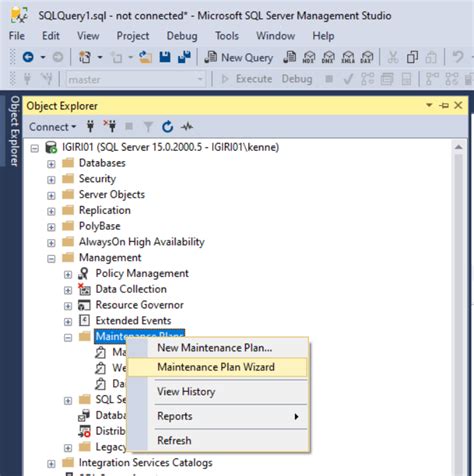
Task: Click the Copy toolbar icon
Action: [412, 57]
